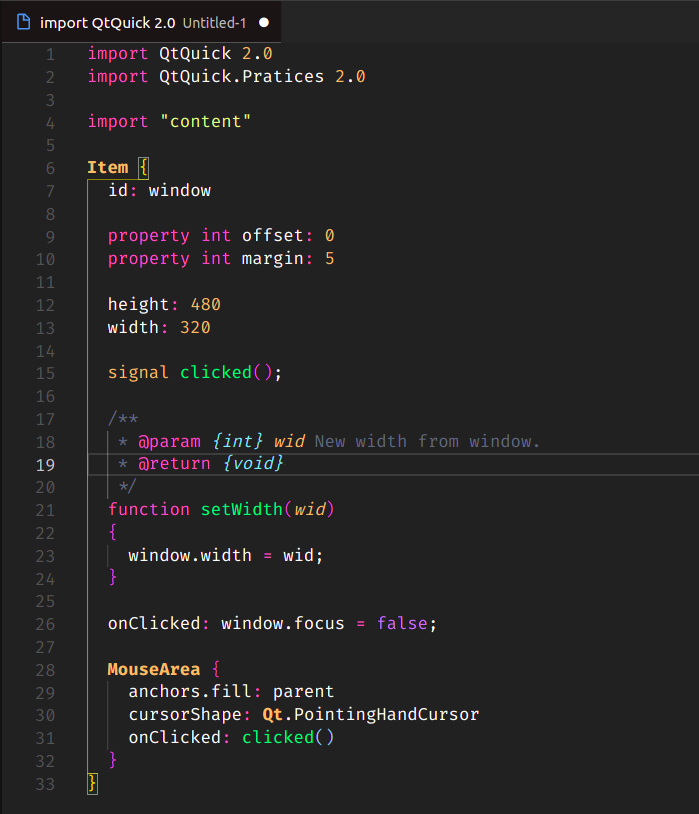The height and width of the screenshot is (814, 699).
Task: Click the "content" string on line 4
Action: (x=206, y=121)
